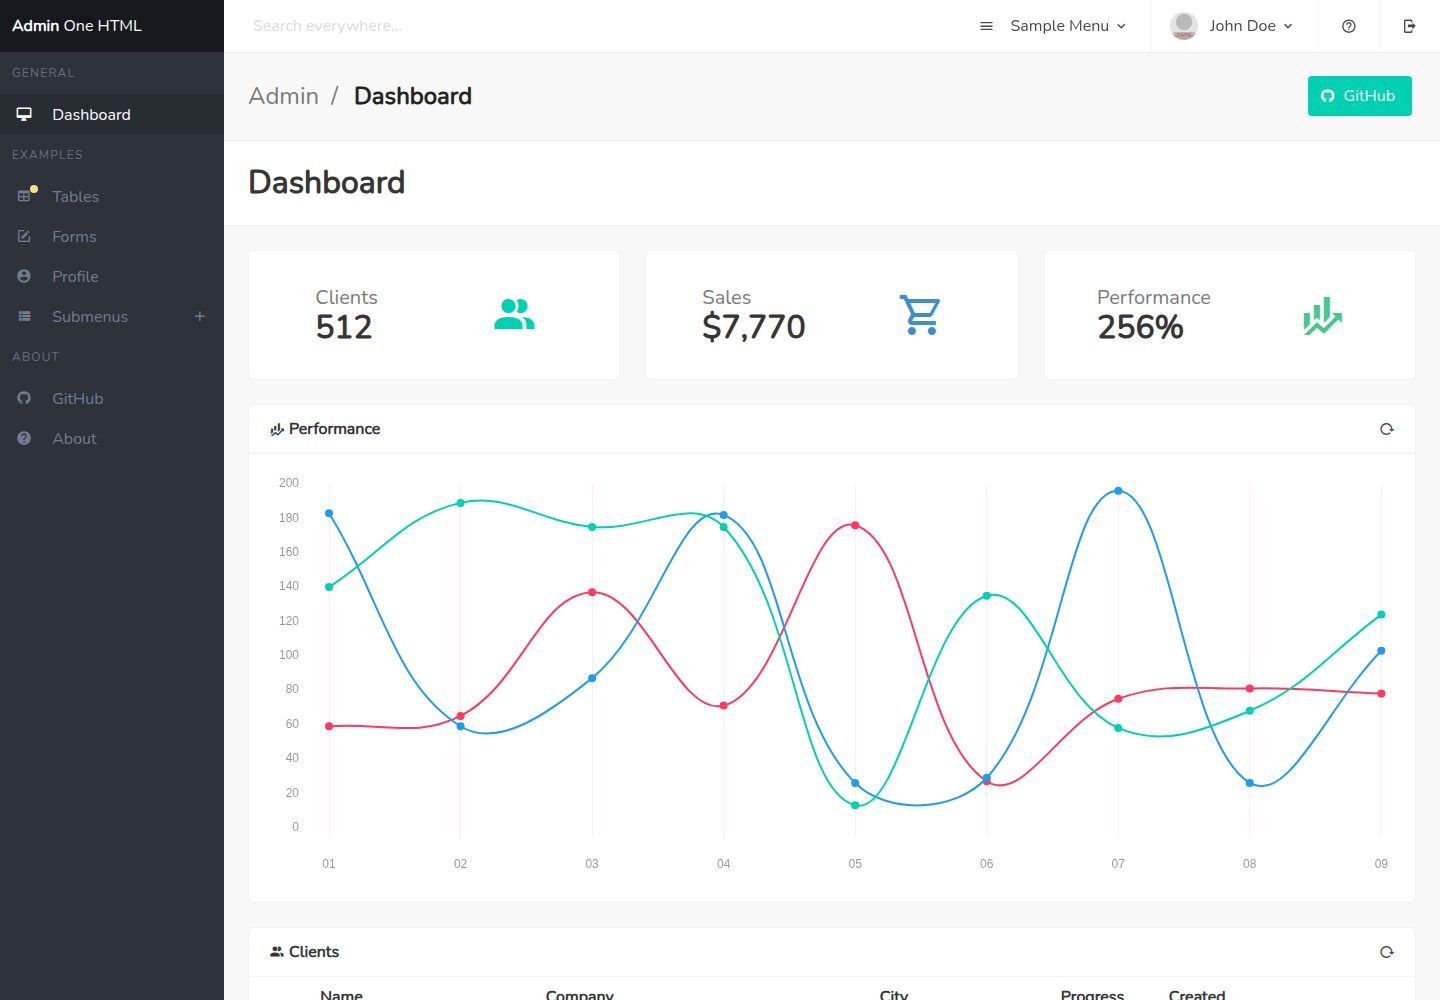Click John Doe's avatar image

[x=1184, y=26]
